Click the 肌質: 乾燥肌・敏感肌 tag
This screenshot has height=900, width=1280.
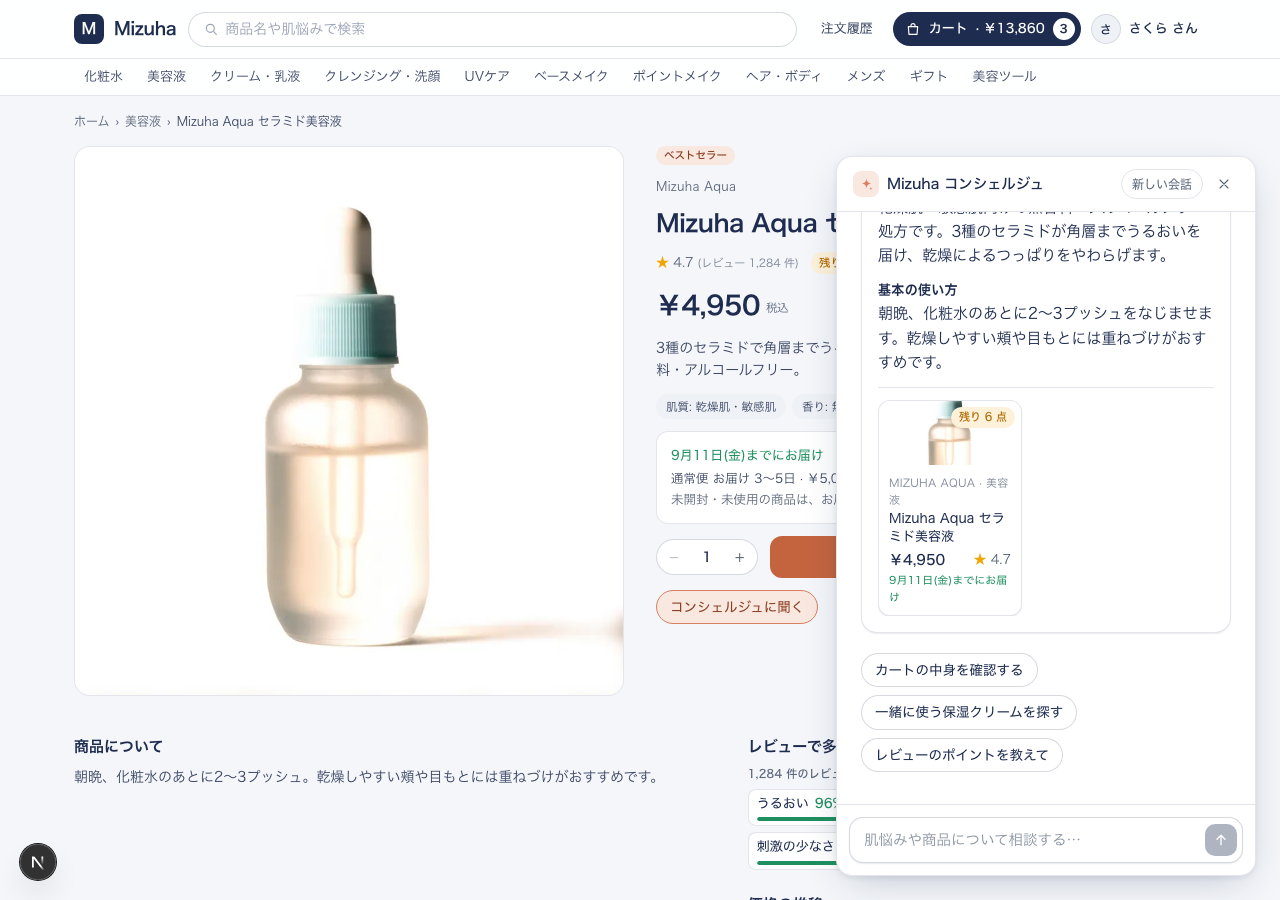pyautogui.click(x=721, y=407)
